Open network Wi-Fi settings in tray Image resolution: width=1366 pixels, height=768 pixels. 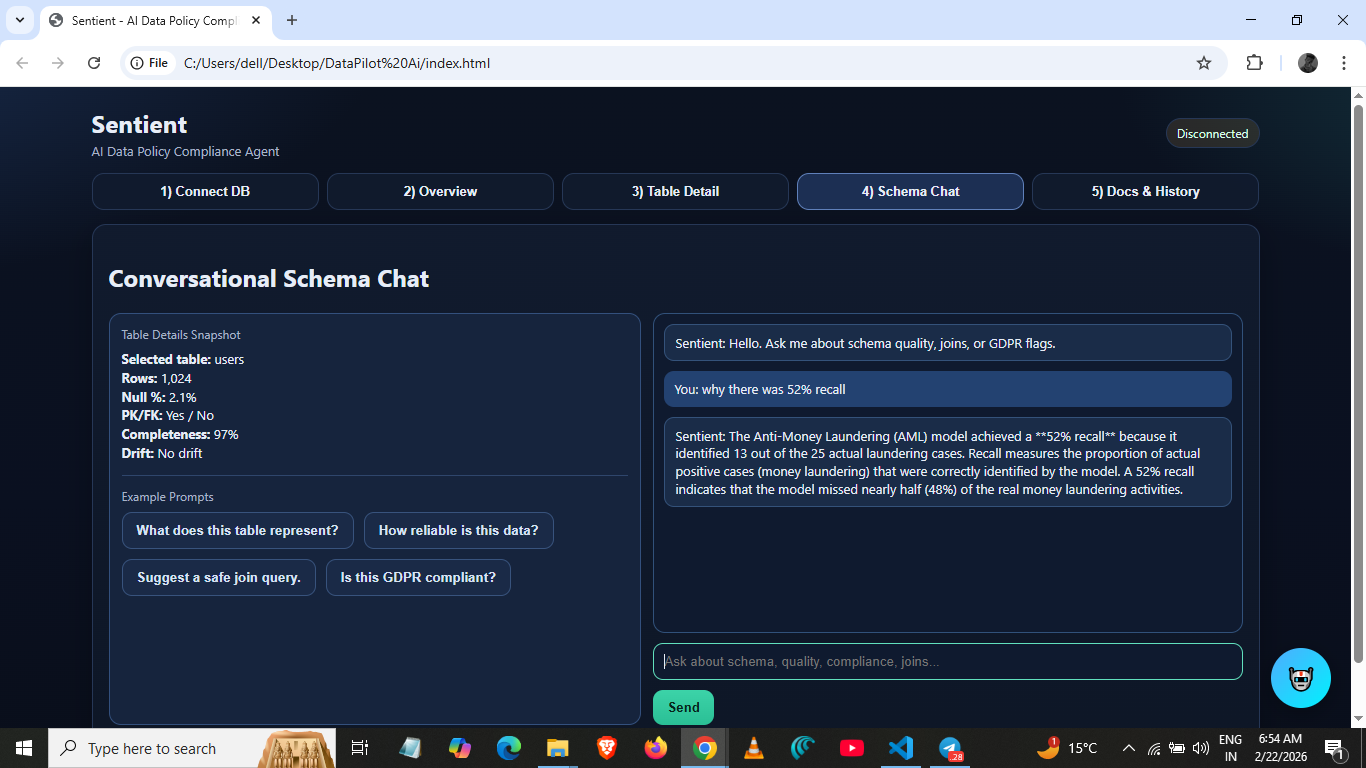[1154, 748]
